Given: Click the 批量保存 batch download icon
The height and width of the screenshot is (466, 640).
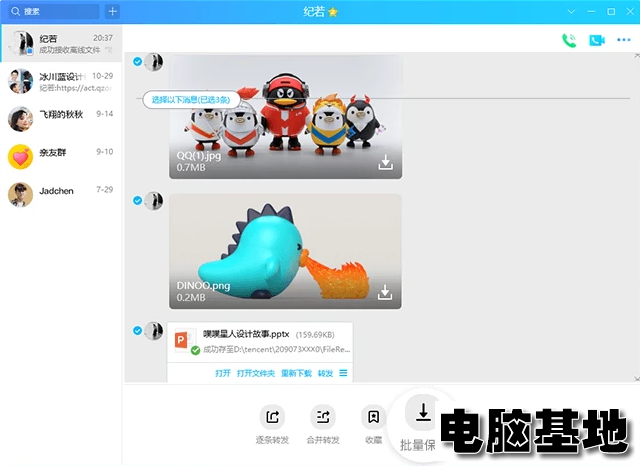Looking at the screenshot, I should (x=423, y=413).
